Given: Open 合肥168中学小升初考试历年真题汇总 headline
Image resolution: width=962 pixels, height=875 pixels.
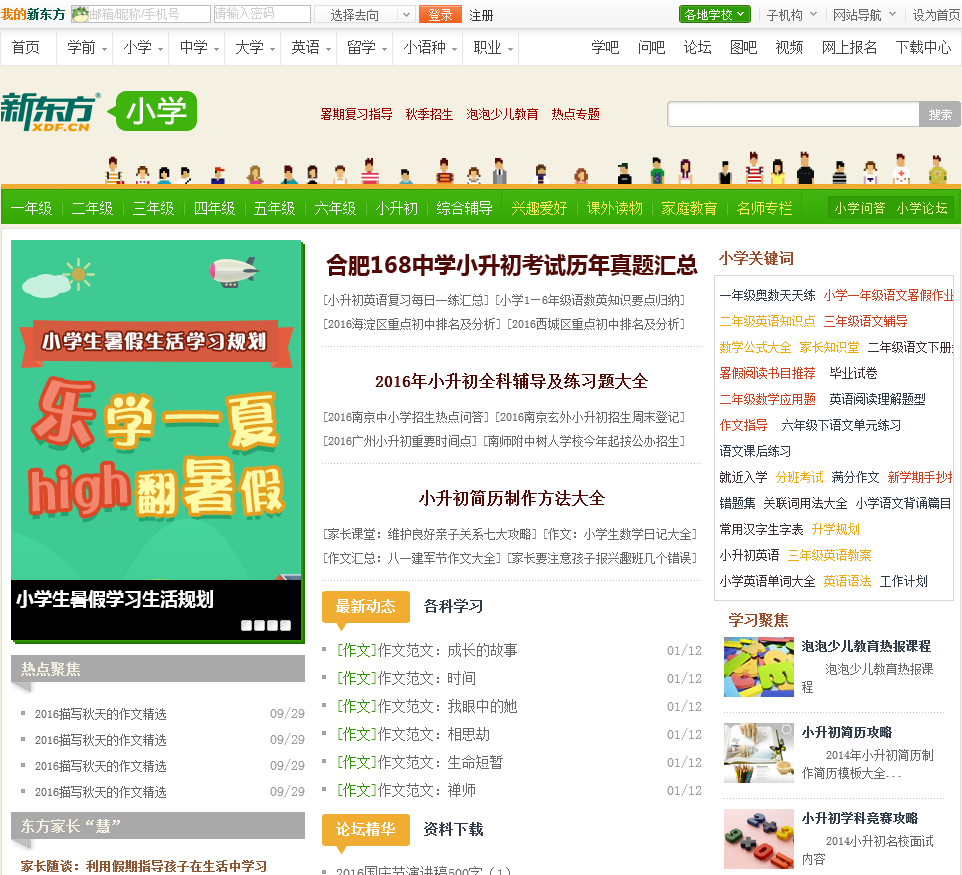Looking at the screenshot, I should (512, 264).
